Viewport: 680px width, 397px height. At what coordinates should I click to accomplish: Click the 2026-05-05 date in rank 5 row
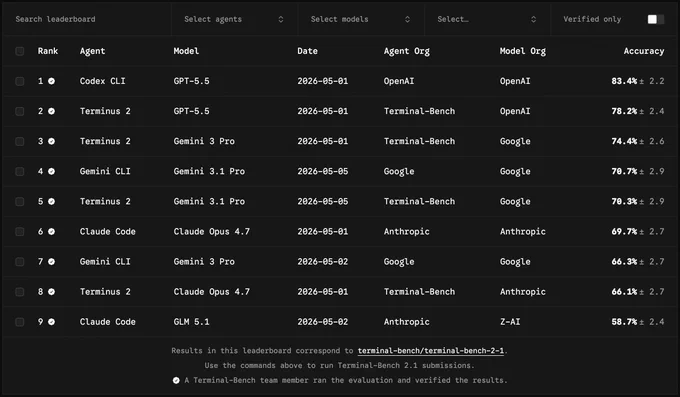[323, 201]
